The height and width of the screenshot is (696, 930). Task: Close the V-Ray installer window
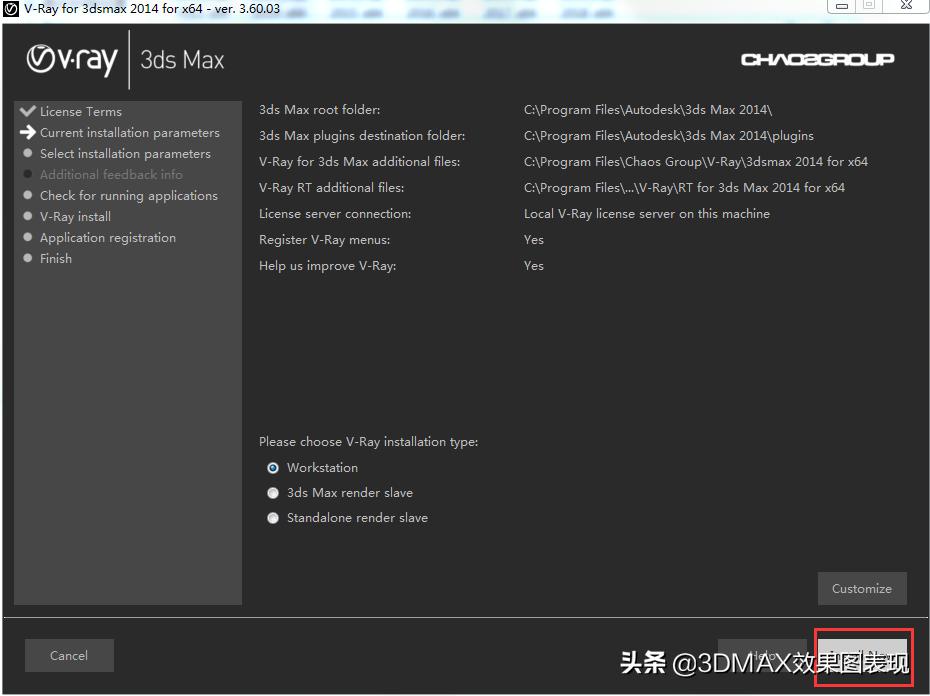[x=906, y=5]
